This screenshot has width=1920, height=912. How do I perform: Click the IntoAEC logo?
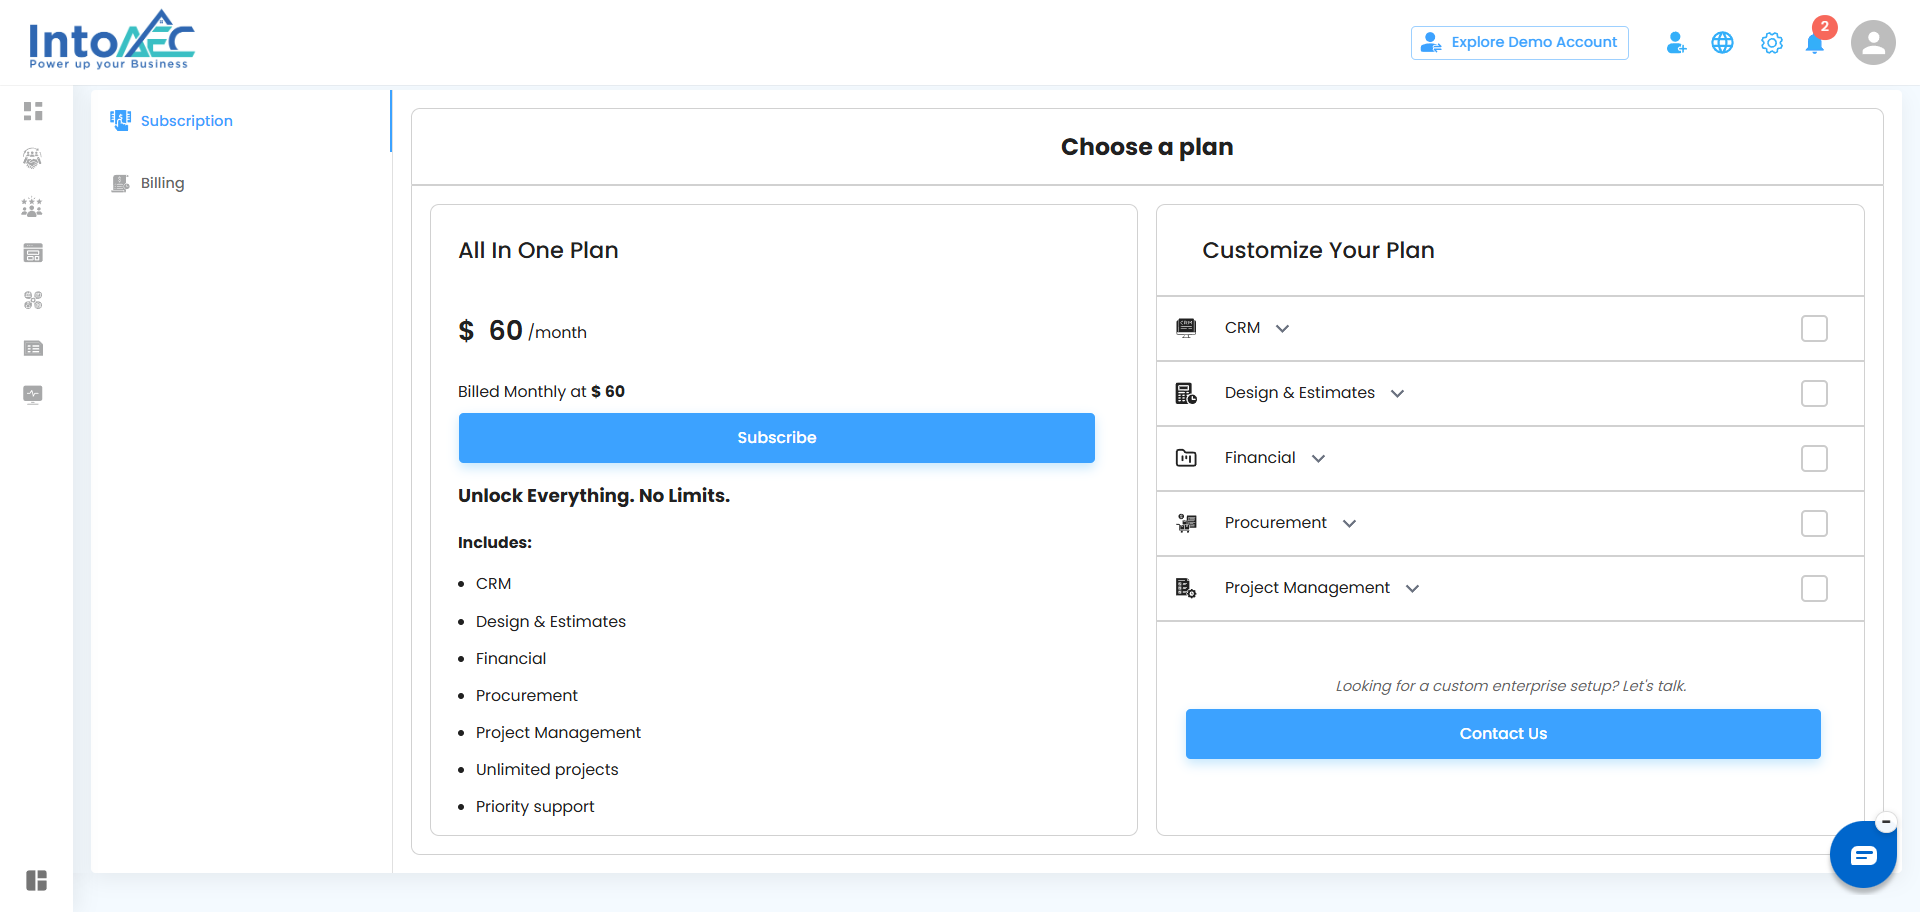click(x=111, y=41)
